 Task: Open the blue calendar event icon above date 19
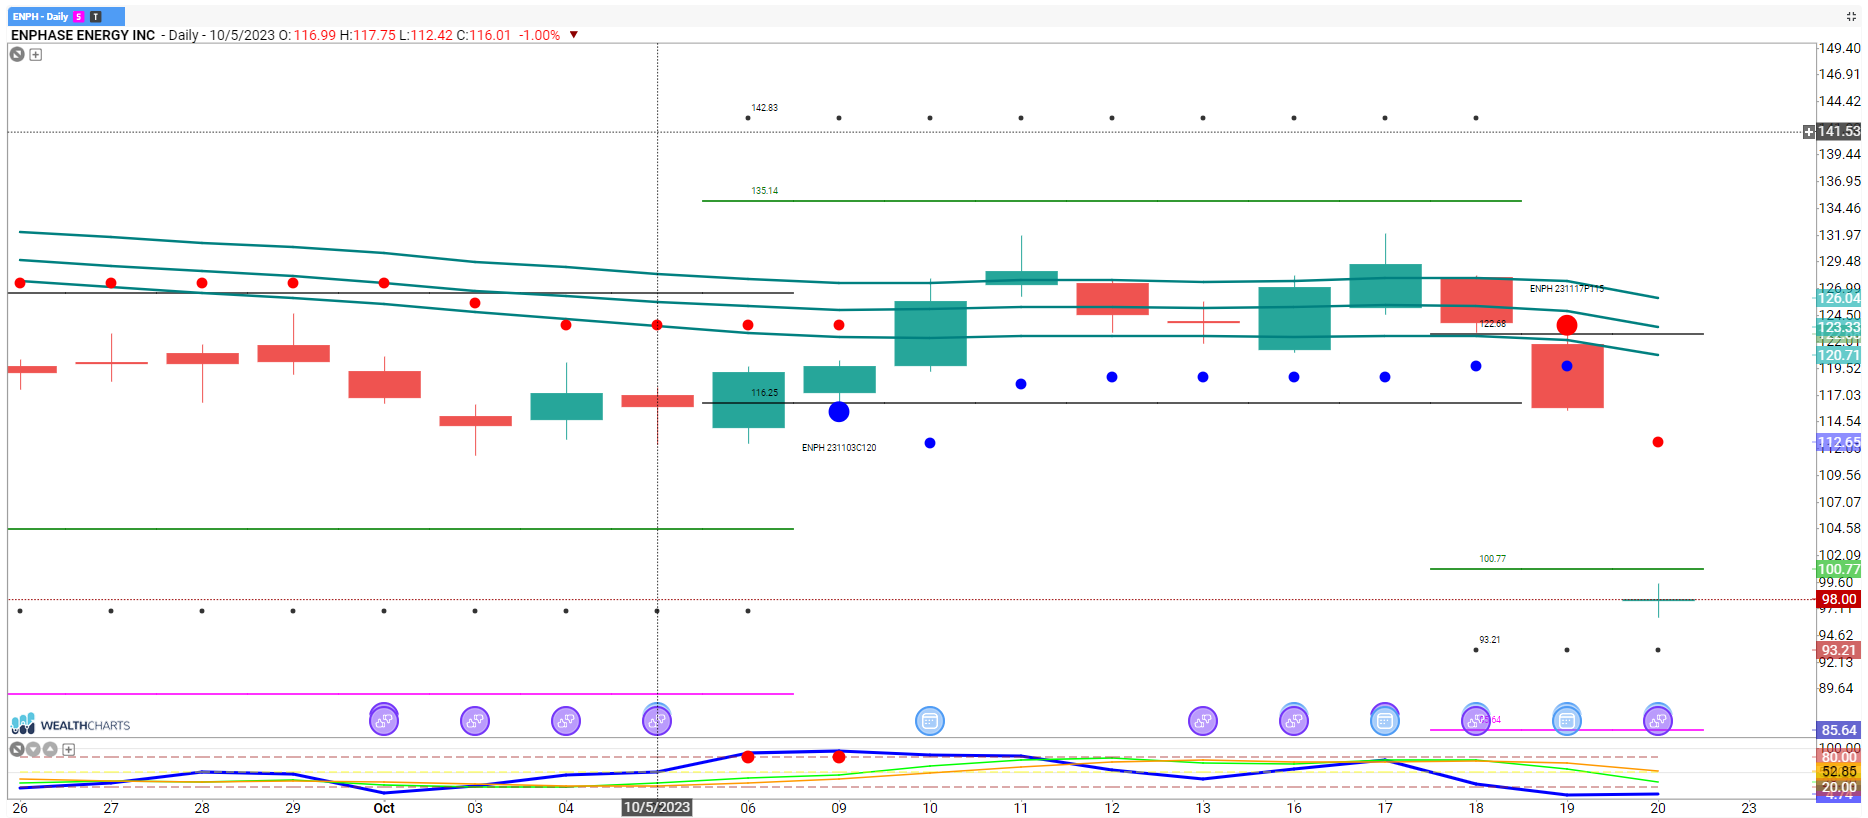pos(1567,720)
